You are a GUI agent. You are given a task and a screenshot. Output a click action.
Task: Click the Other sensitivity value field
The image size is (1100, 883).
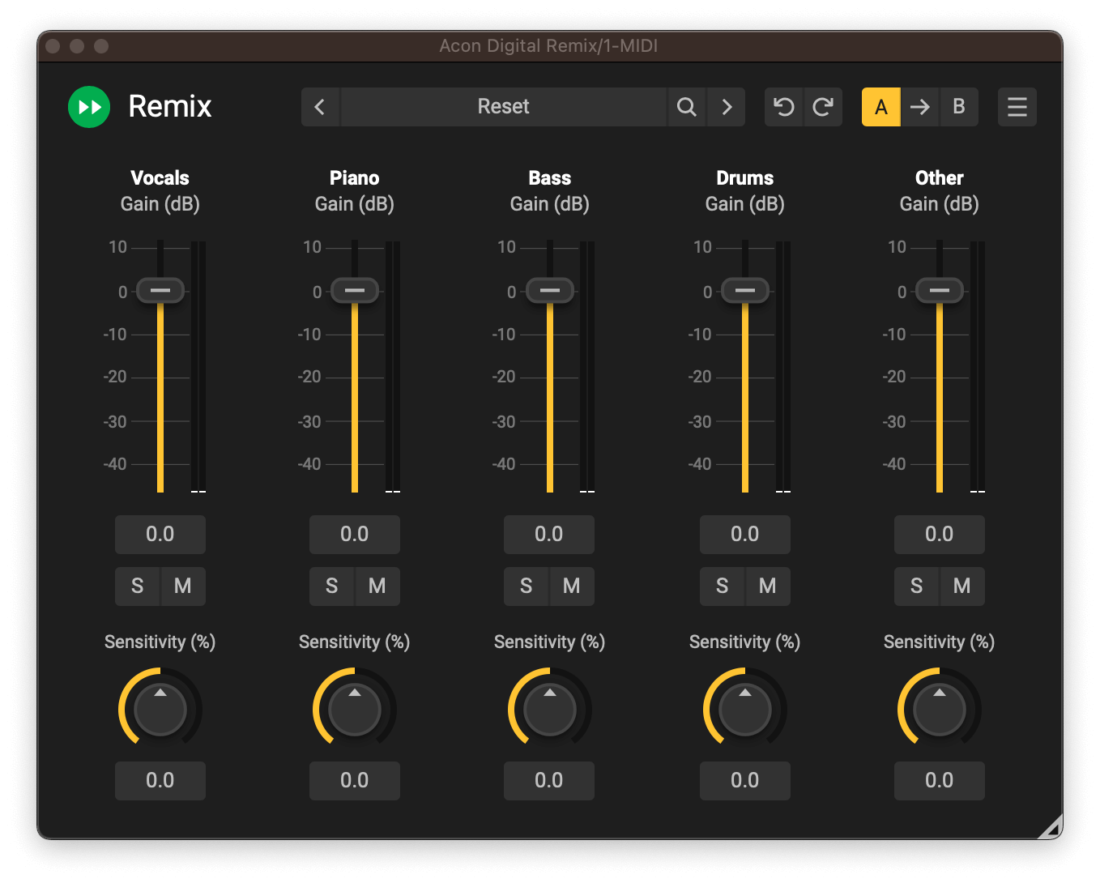pos(939,781)
